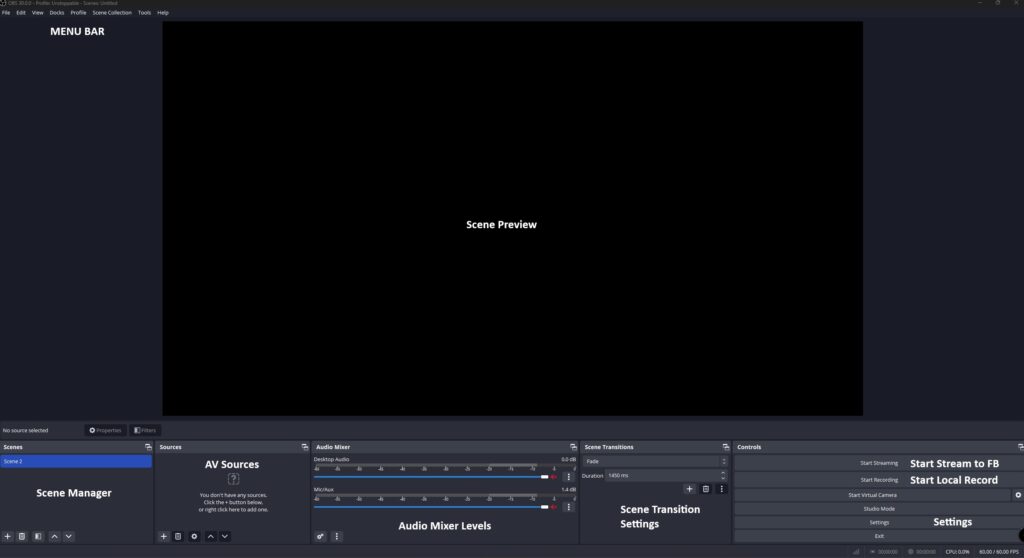
Task: Click the 'CPU: 0.0%' status bar entry
Action: coord(957,552)
